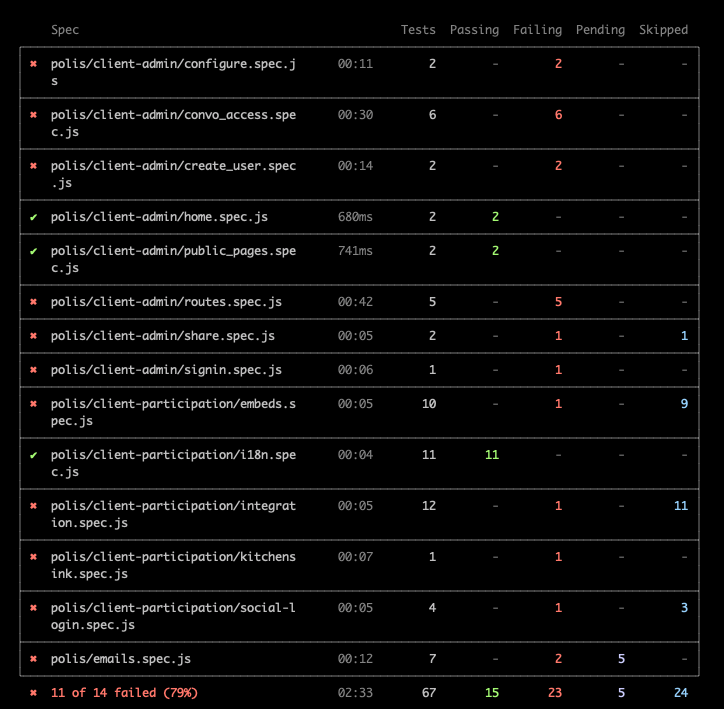Click the green checkmark beside i18n.spec.js
This screenshot has width=724, height=709.
(33, 455)
